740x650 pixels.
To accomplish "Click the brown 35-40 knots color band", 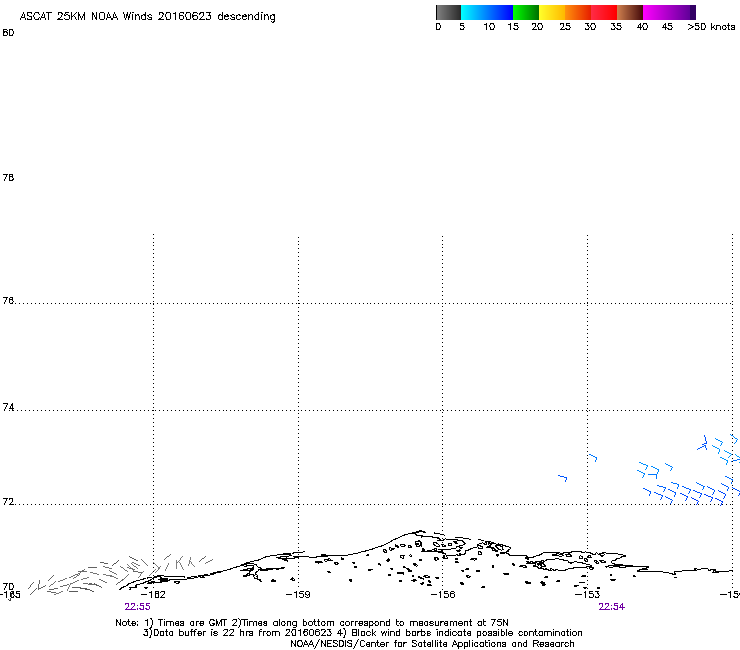I will coord(630,12).
